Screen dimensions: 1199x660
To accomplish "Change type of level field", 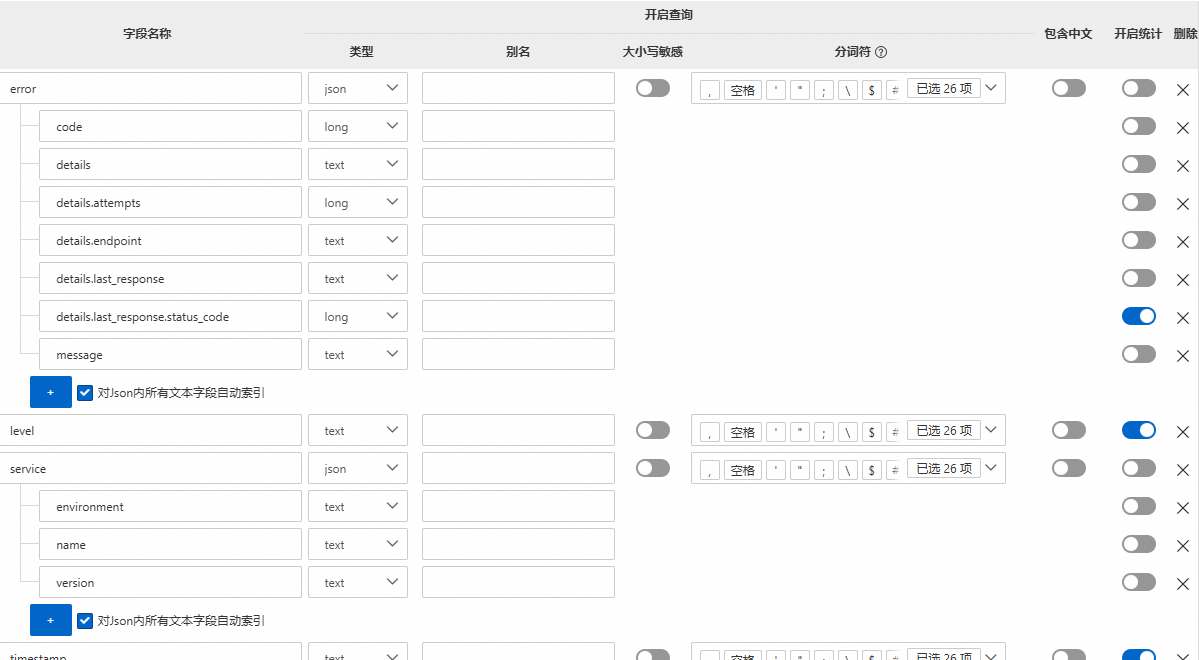I will click(358, 430).
